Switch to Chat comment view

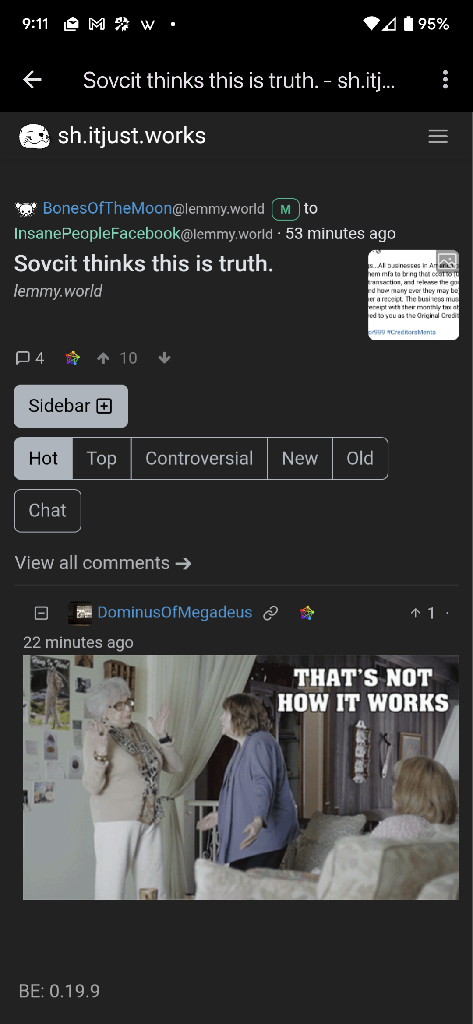(x=48, y=511)
